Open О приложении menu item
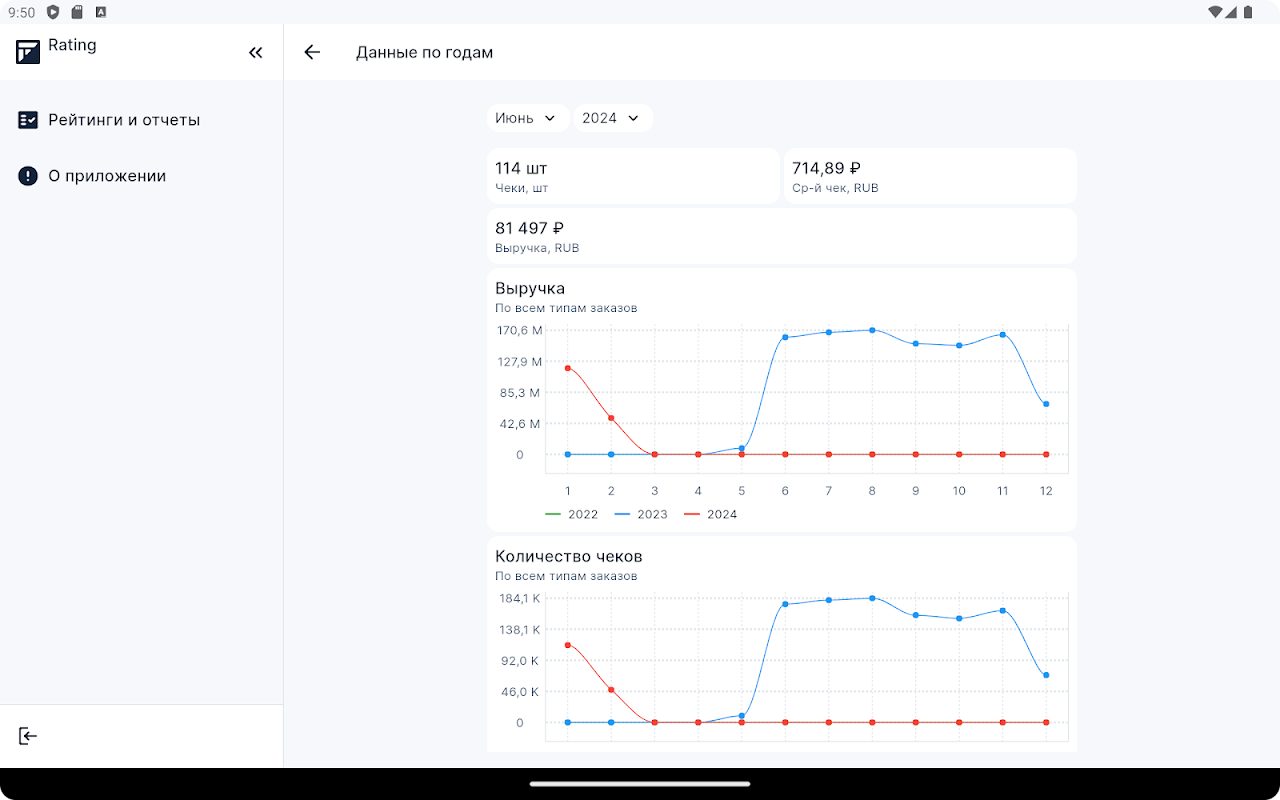This screenshot has height=800, width=1280. (107, 176)
